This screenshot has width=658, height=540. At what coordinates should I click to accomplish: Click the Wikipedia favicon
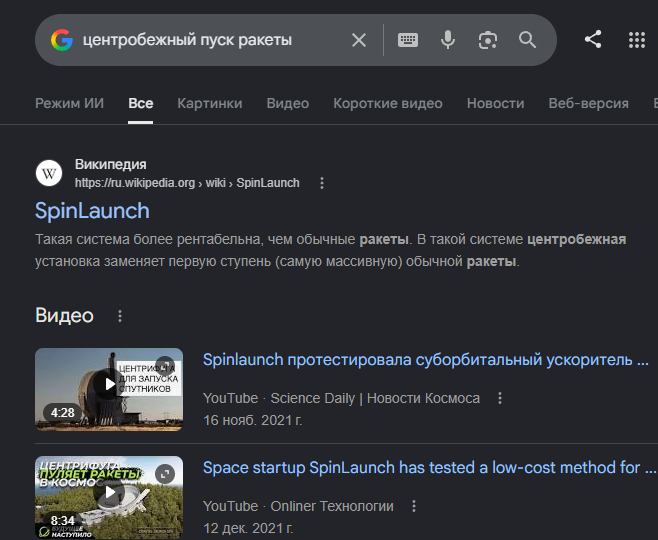(x=49, y=173)
